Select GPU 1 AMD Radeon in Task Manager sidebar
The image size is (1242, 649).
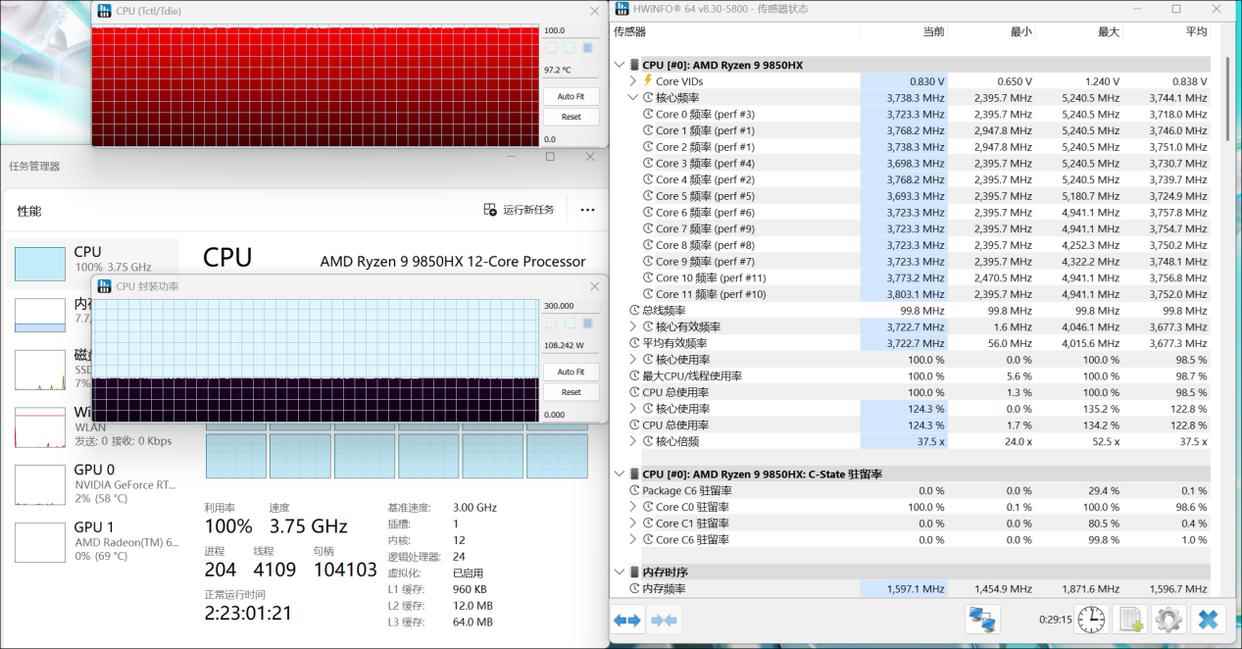coord(92,542)
